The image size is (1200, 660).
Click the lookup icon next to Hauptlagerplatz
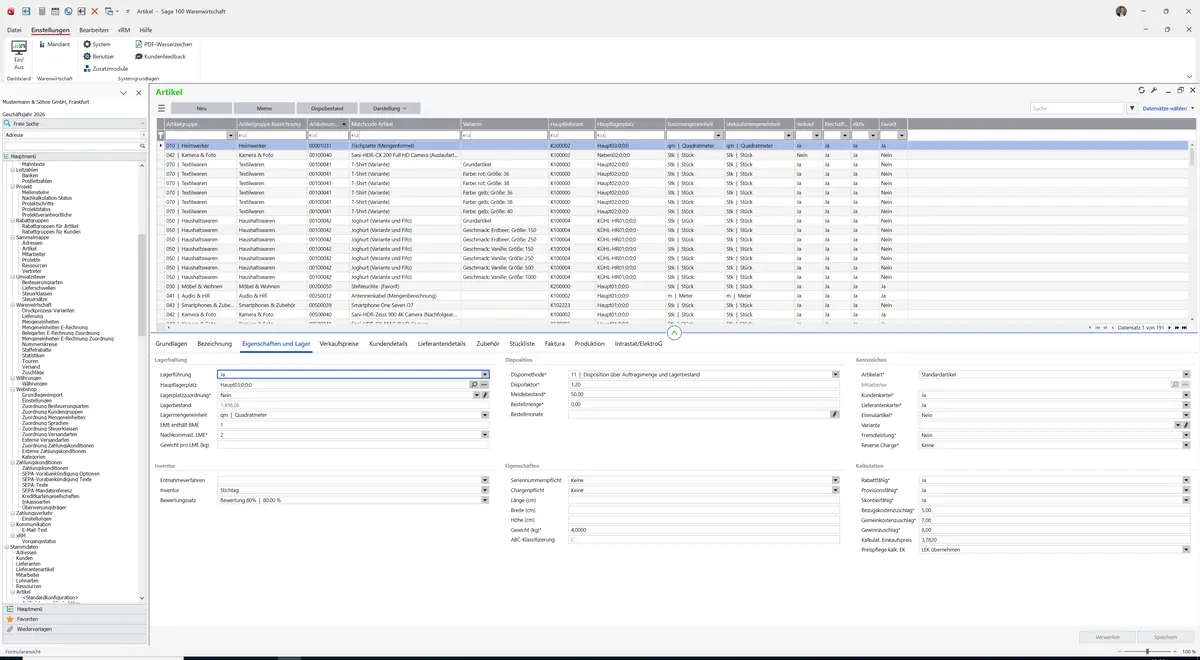pyautogui.click(x=474, y=385)
